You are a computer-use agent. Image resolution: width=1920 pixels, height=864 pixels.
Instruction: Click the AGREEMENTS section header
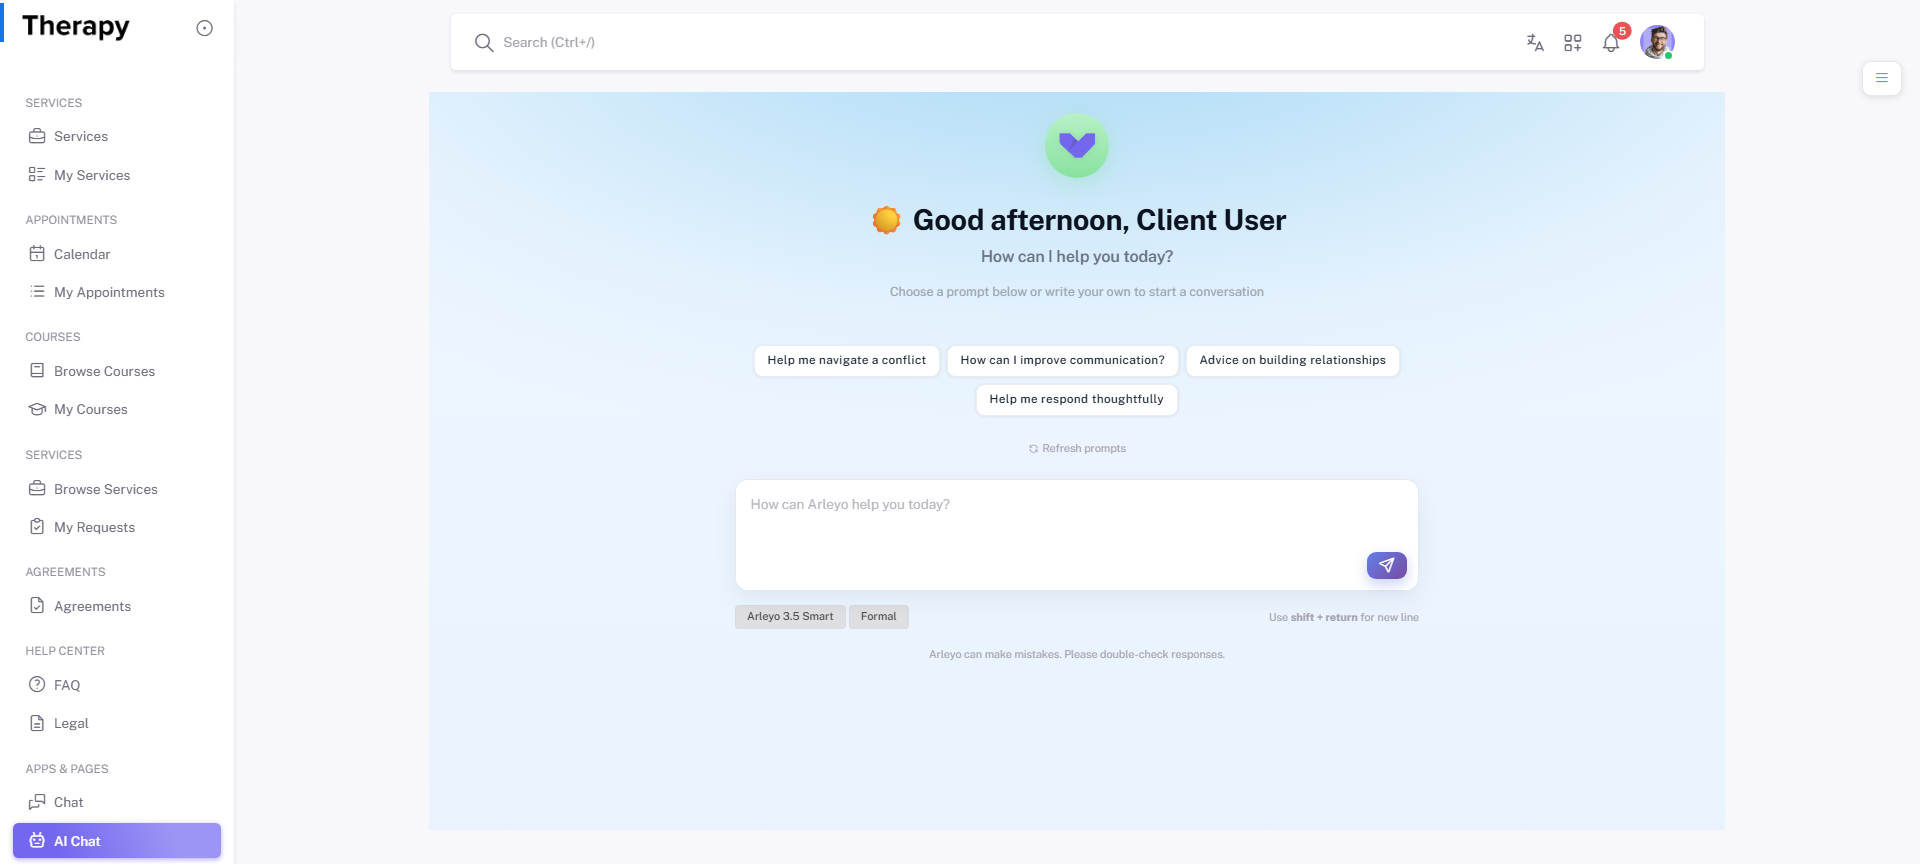(65, 572)
